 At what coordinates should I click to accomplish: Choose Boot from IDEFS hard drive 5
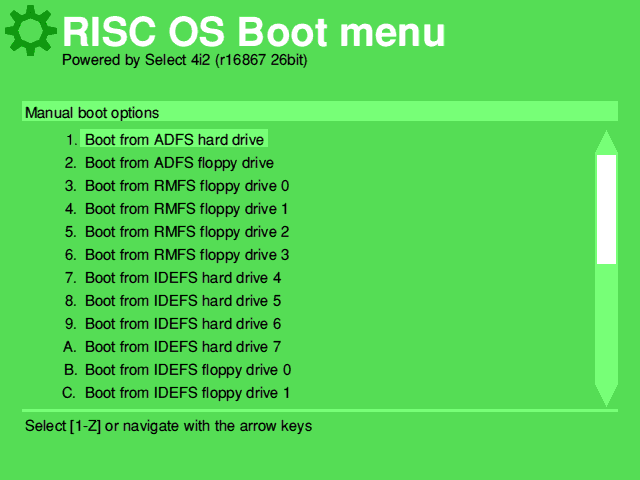(183, 301)
